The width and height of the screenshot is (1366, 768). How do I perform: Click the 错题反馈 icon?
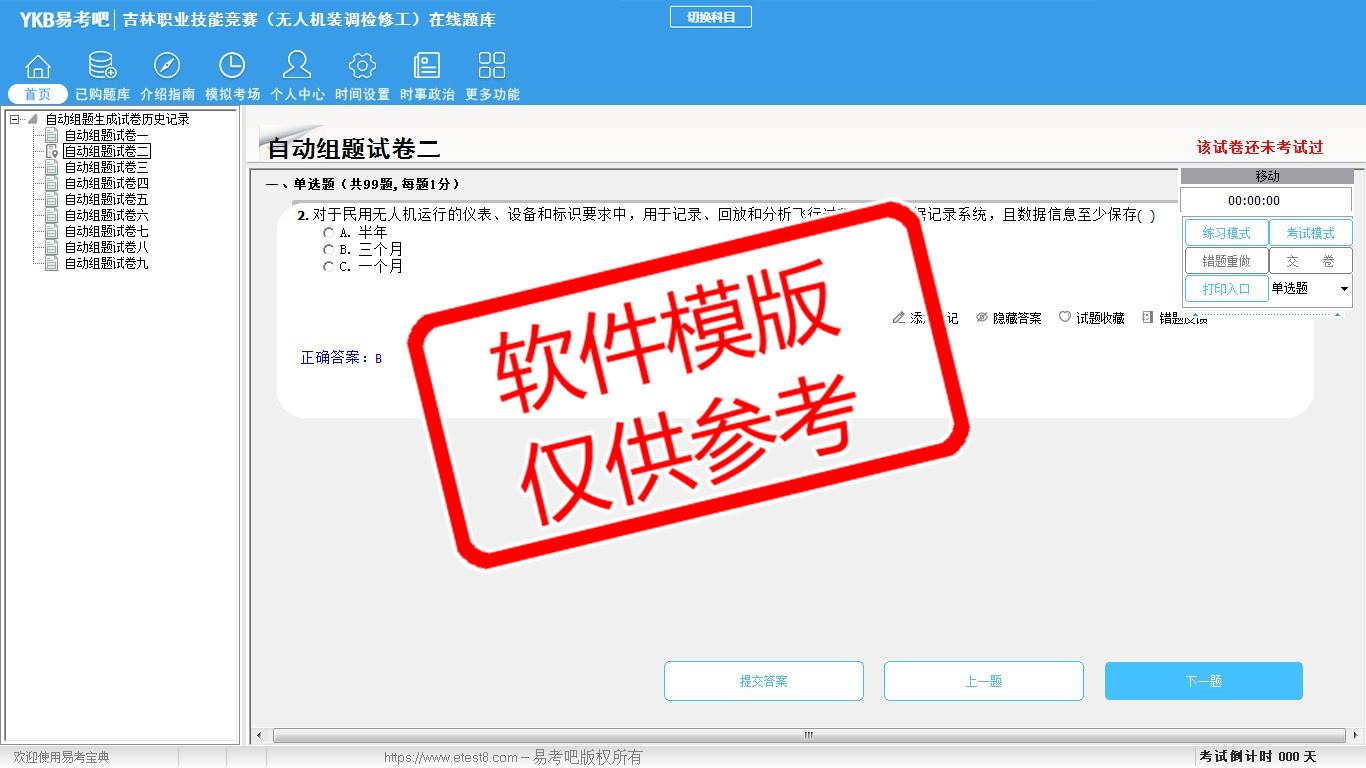tap(1148, 318)
